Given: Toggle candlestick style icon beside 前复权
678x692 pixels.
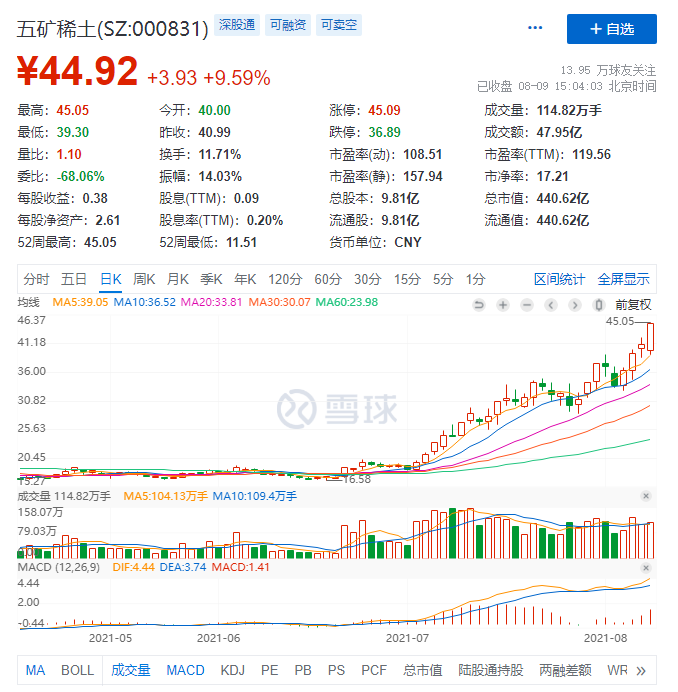Looking at the screenshot, I should 599,305.
